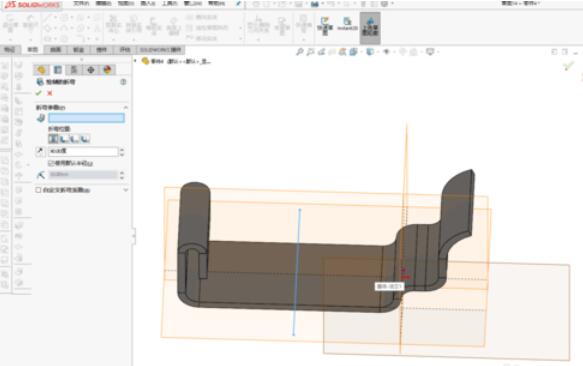Screen dimensions: 583x366
Task: Open Hide/Show Items in heads-up toolbar
Action: pos(386,52)
